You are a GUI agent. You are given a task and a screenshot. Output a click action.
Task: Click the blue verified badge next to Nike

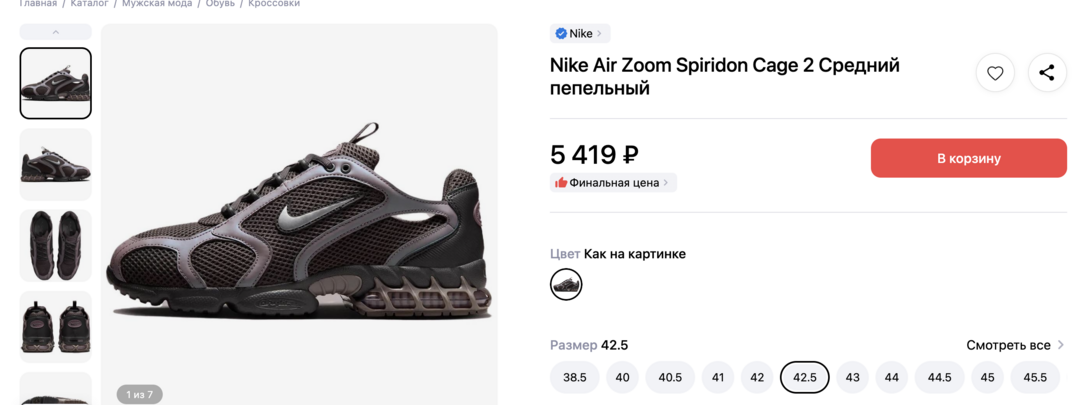[561, 33]
